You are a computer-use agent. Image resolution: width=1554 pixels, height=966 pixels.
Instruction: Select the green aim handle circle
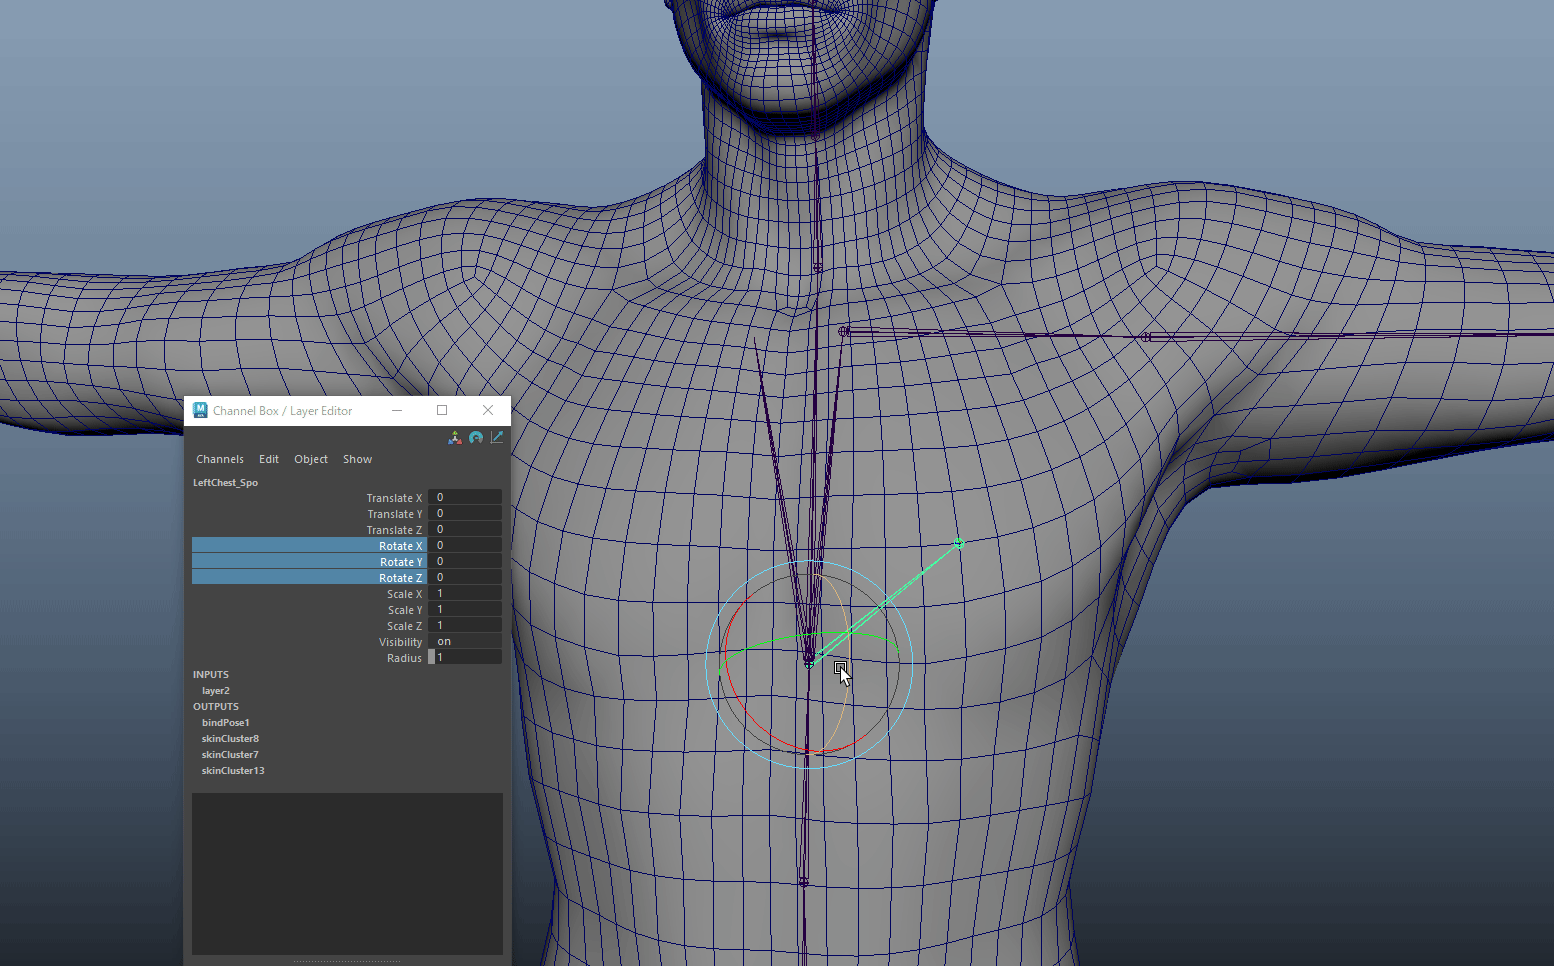(x=958, y=543)
